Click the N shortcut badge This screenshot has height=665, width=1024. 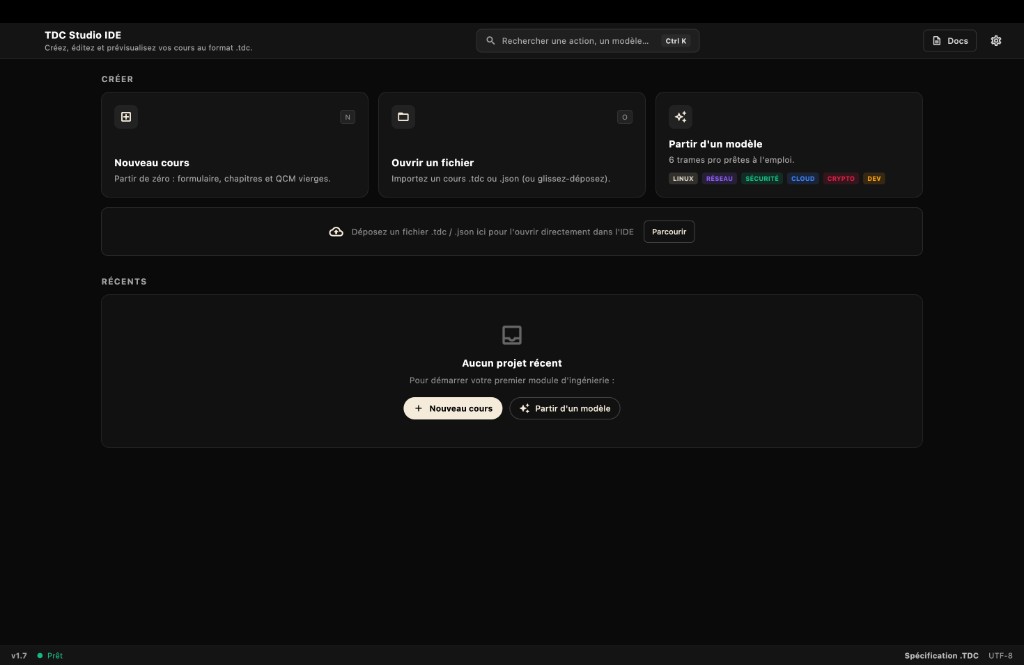[347, 117]
